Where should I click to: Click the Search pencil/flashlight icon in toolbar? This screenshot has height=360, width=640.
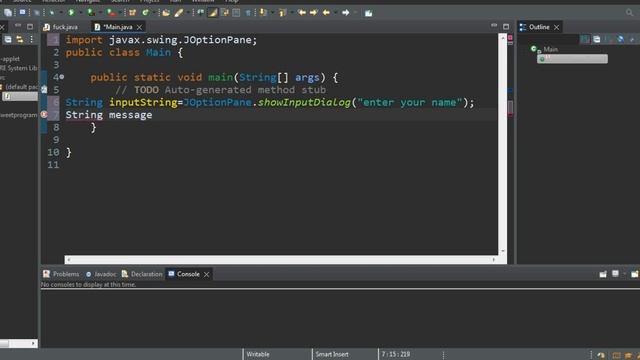tap(179, 13)
